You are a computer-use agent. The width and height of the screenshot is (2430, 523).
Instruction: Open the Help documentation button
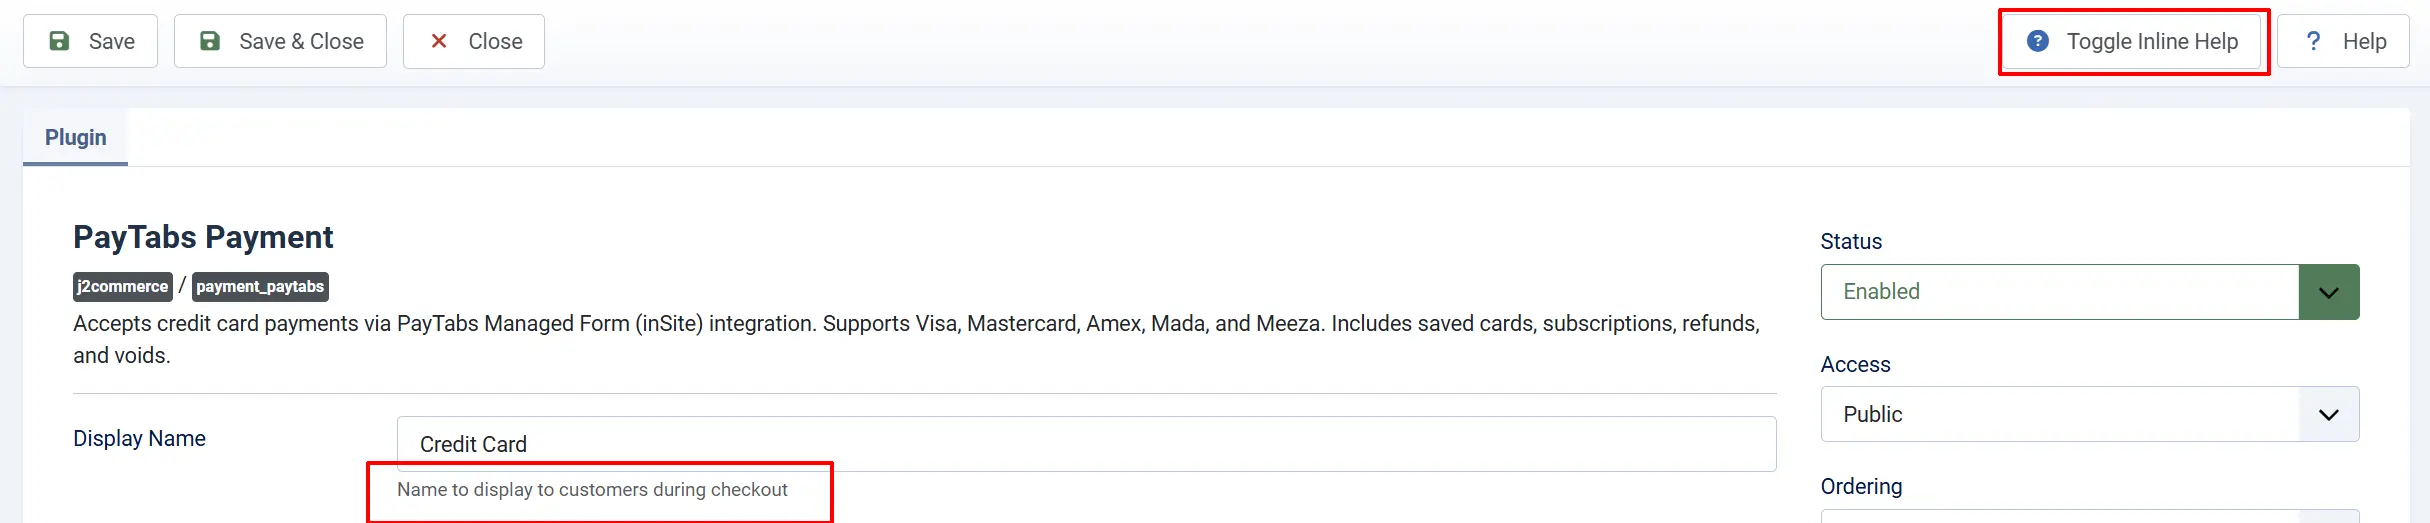tap(2343, 41)
